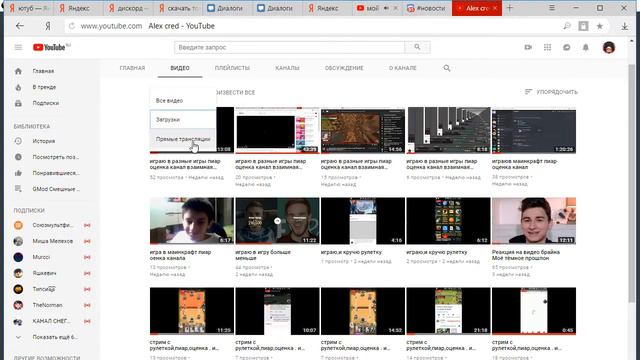Open the messages chat bubble icon

pos(567,47)
